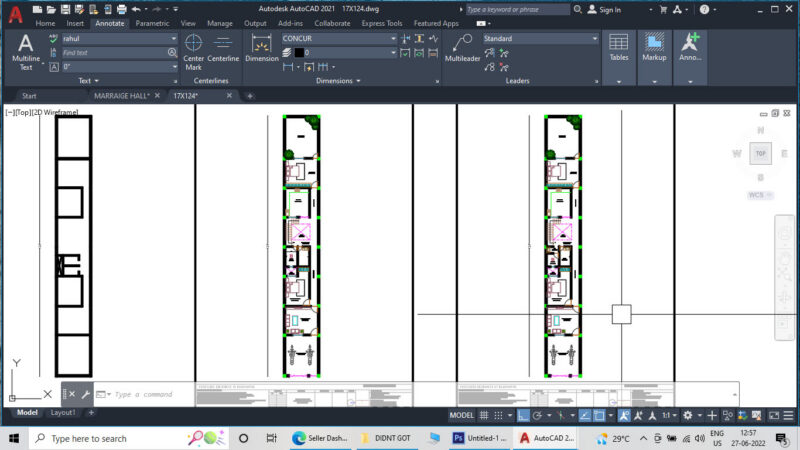
Task: Open the text height 0" dropdown
Action: click(174, 67)
